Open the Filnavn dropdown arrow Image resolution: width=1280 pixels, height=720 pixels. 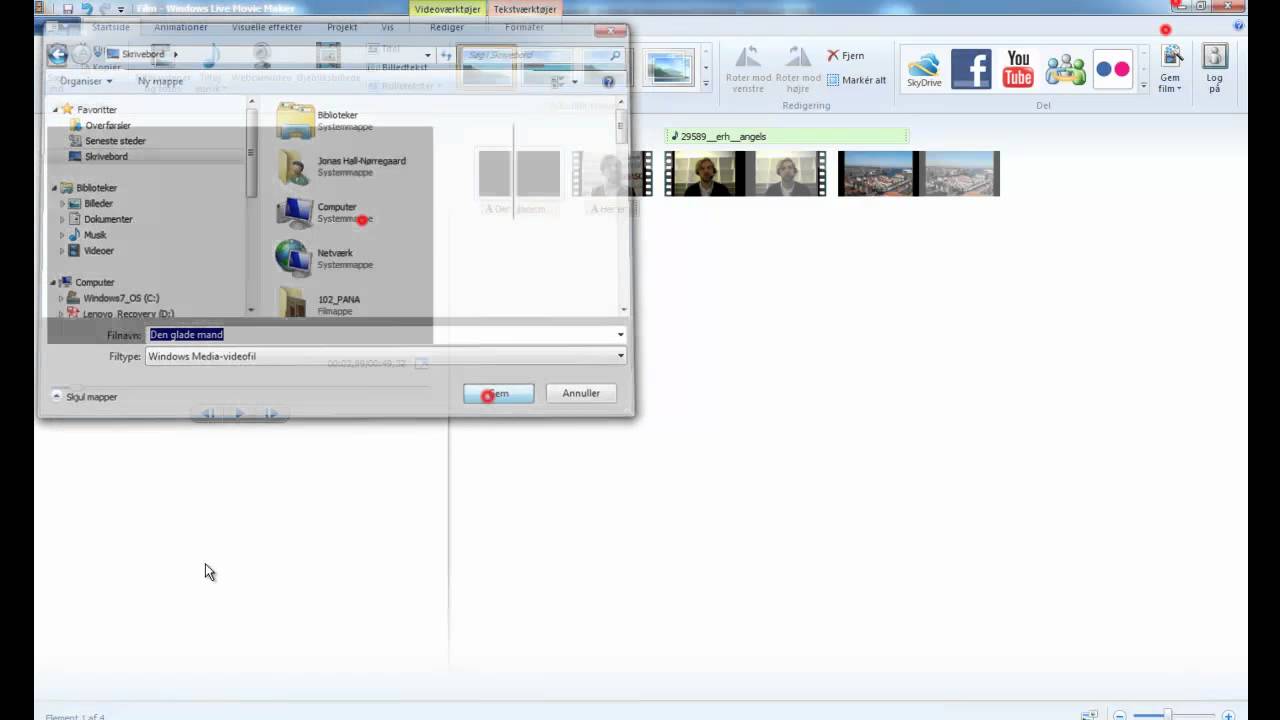point(620,335)
